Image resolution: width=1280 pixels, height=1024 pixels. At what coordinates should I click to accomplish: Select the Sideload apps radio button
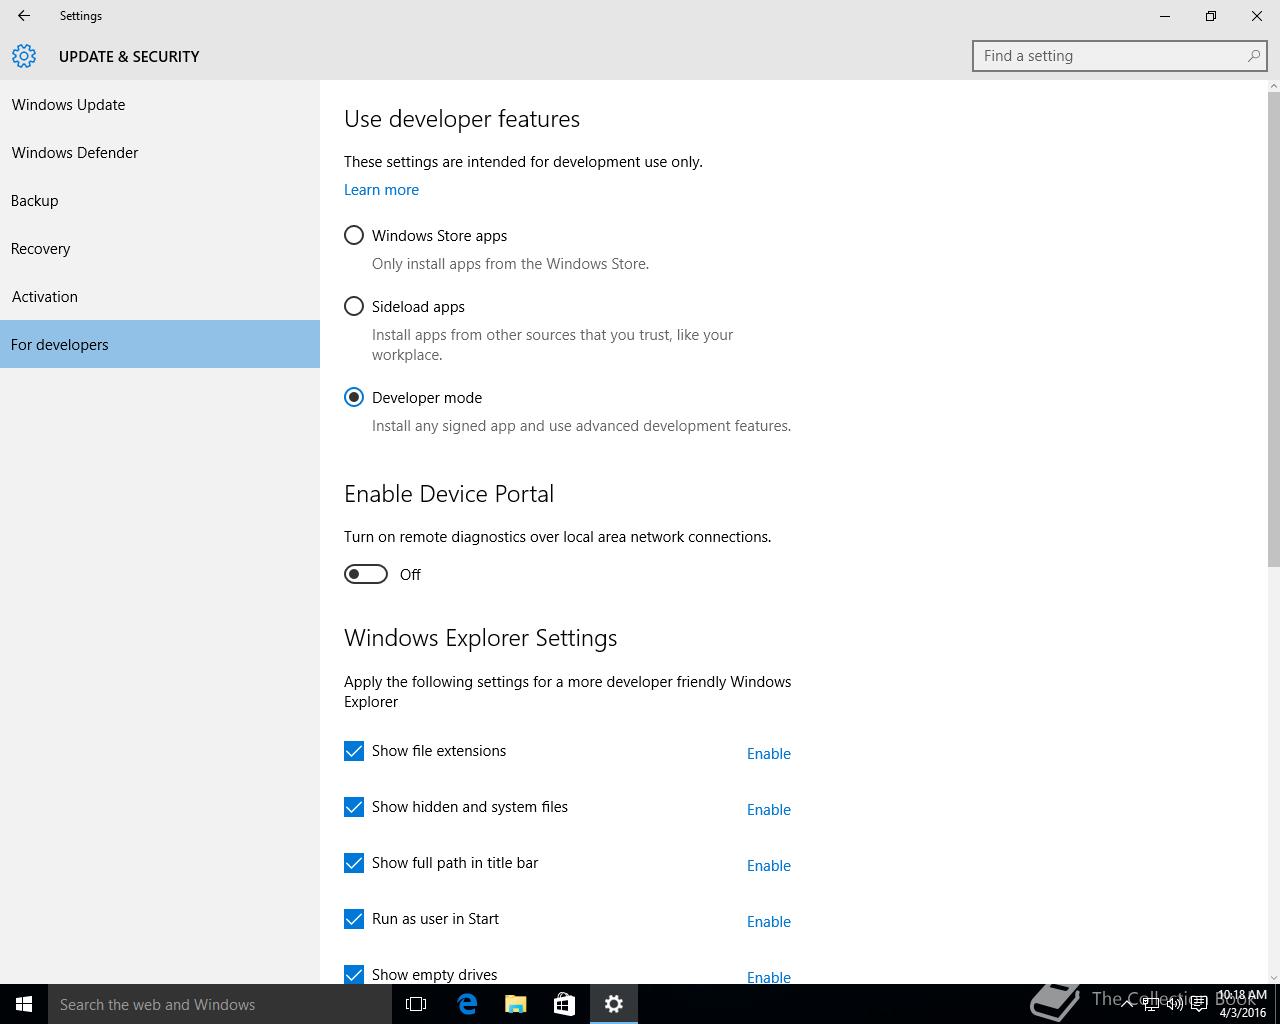(x=354, y=306)
